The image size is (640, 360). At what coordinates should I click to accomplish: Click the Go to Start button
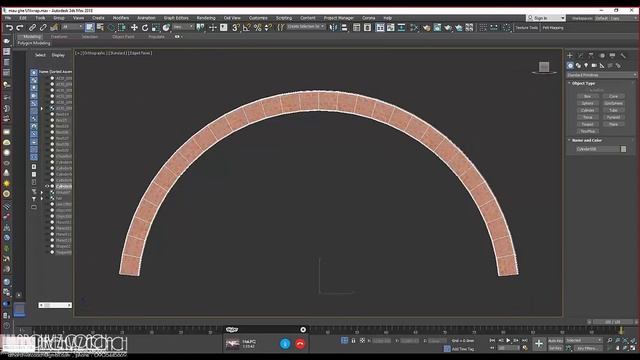coord(492,340)
